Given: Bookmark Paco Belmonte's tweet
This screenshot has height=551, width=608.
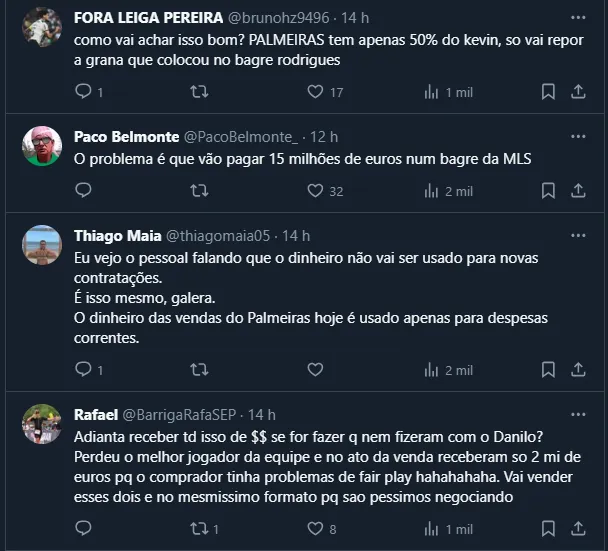Looking at the screenshot, I should point(548,190).
